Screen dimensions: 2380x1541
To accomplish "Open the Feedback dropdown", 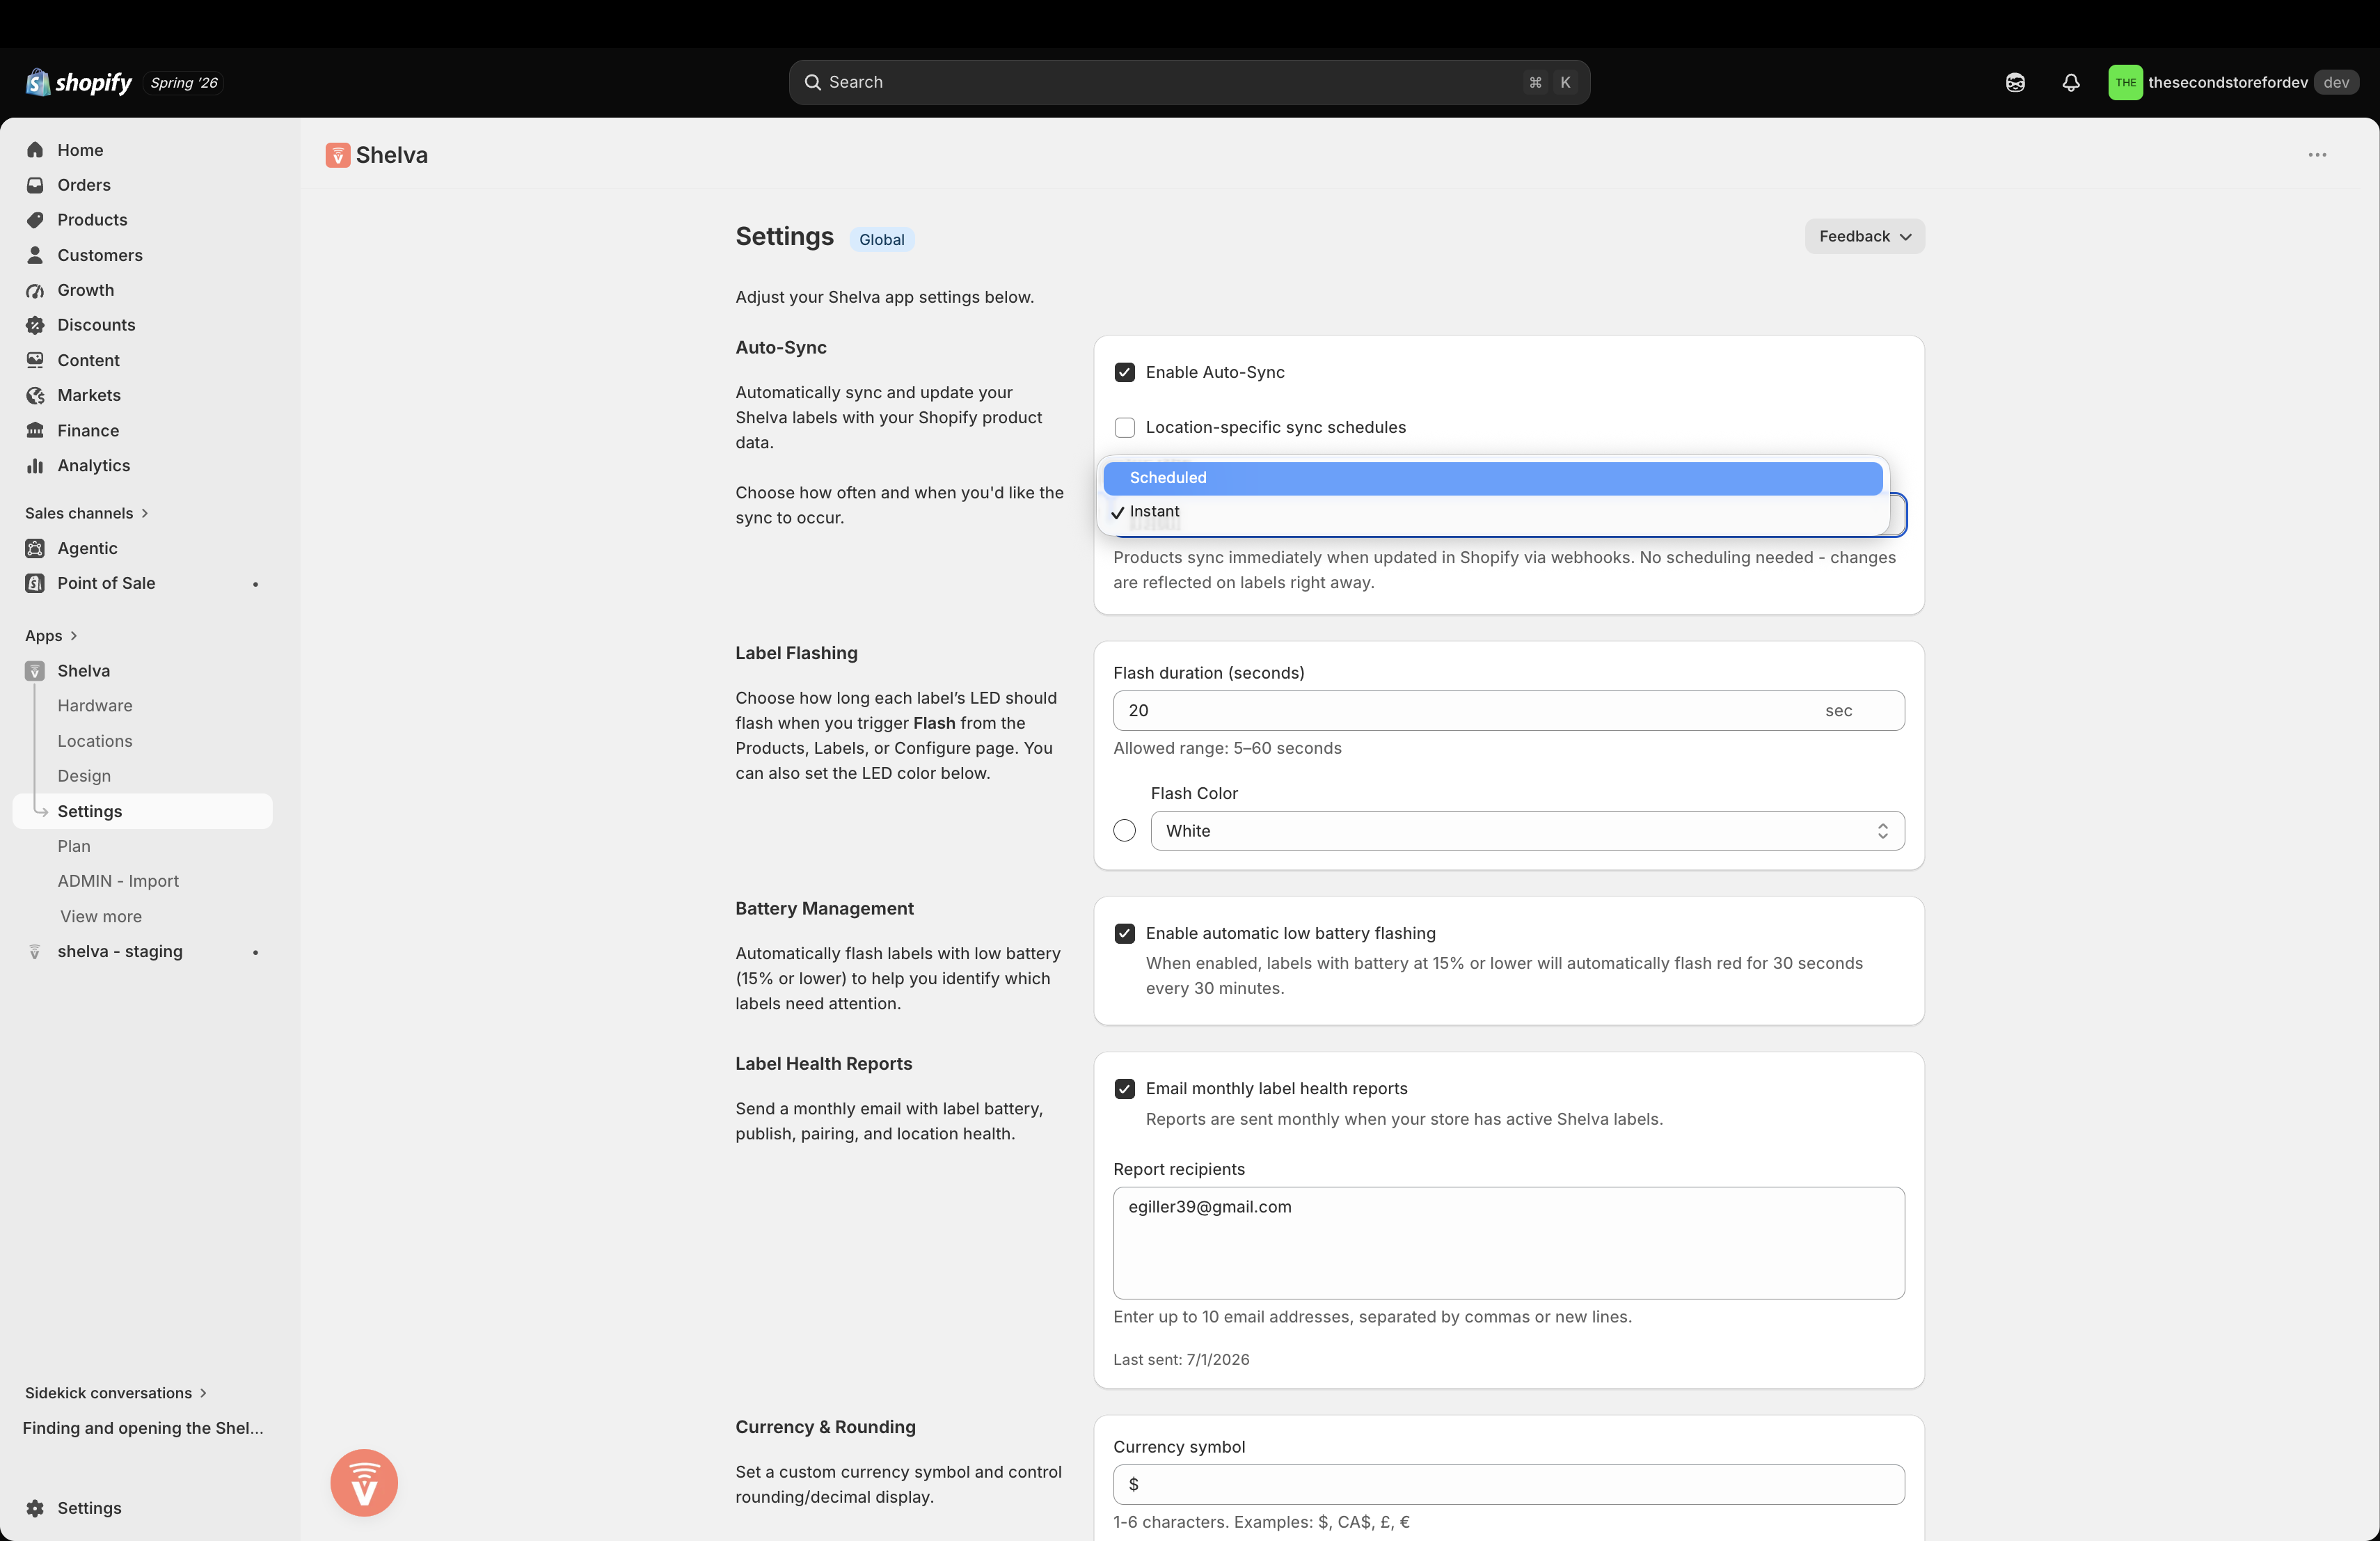I will click(x=1864, y=236).
